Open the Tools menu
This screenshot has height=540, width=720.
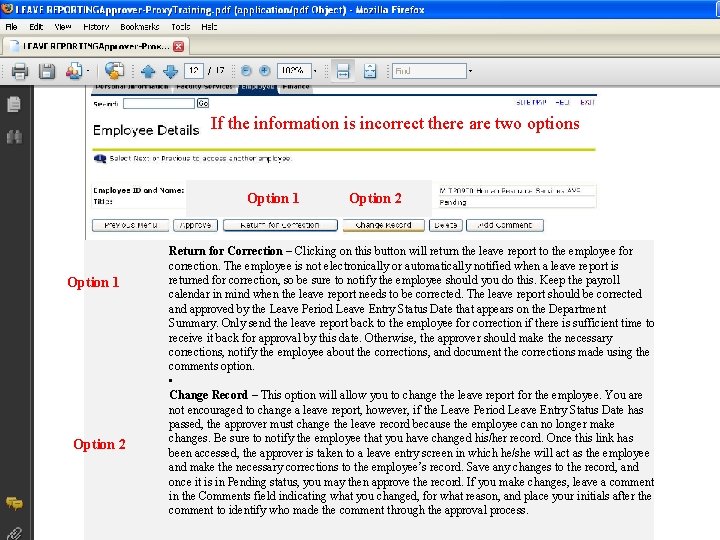(x=180, y=27)
